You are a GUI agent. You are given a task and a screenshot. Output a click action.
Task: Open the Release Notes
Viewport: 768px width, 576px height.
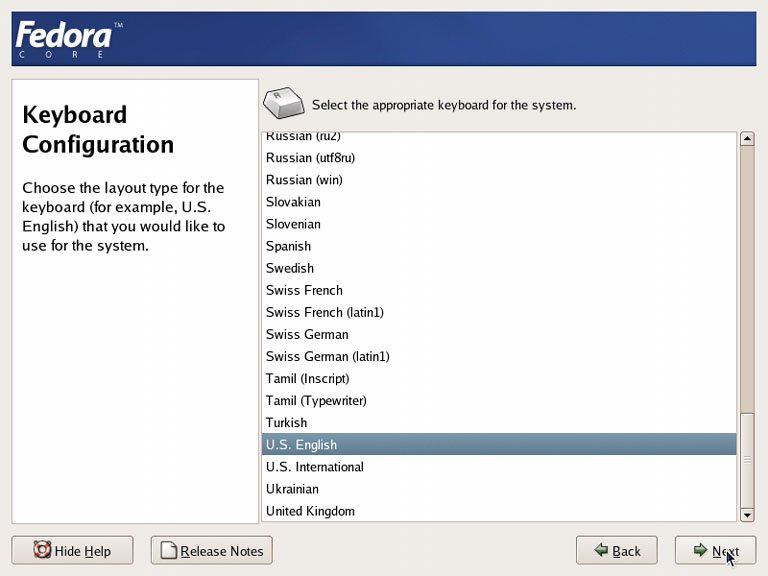tap(211, 550)
